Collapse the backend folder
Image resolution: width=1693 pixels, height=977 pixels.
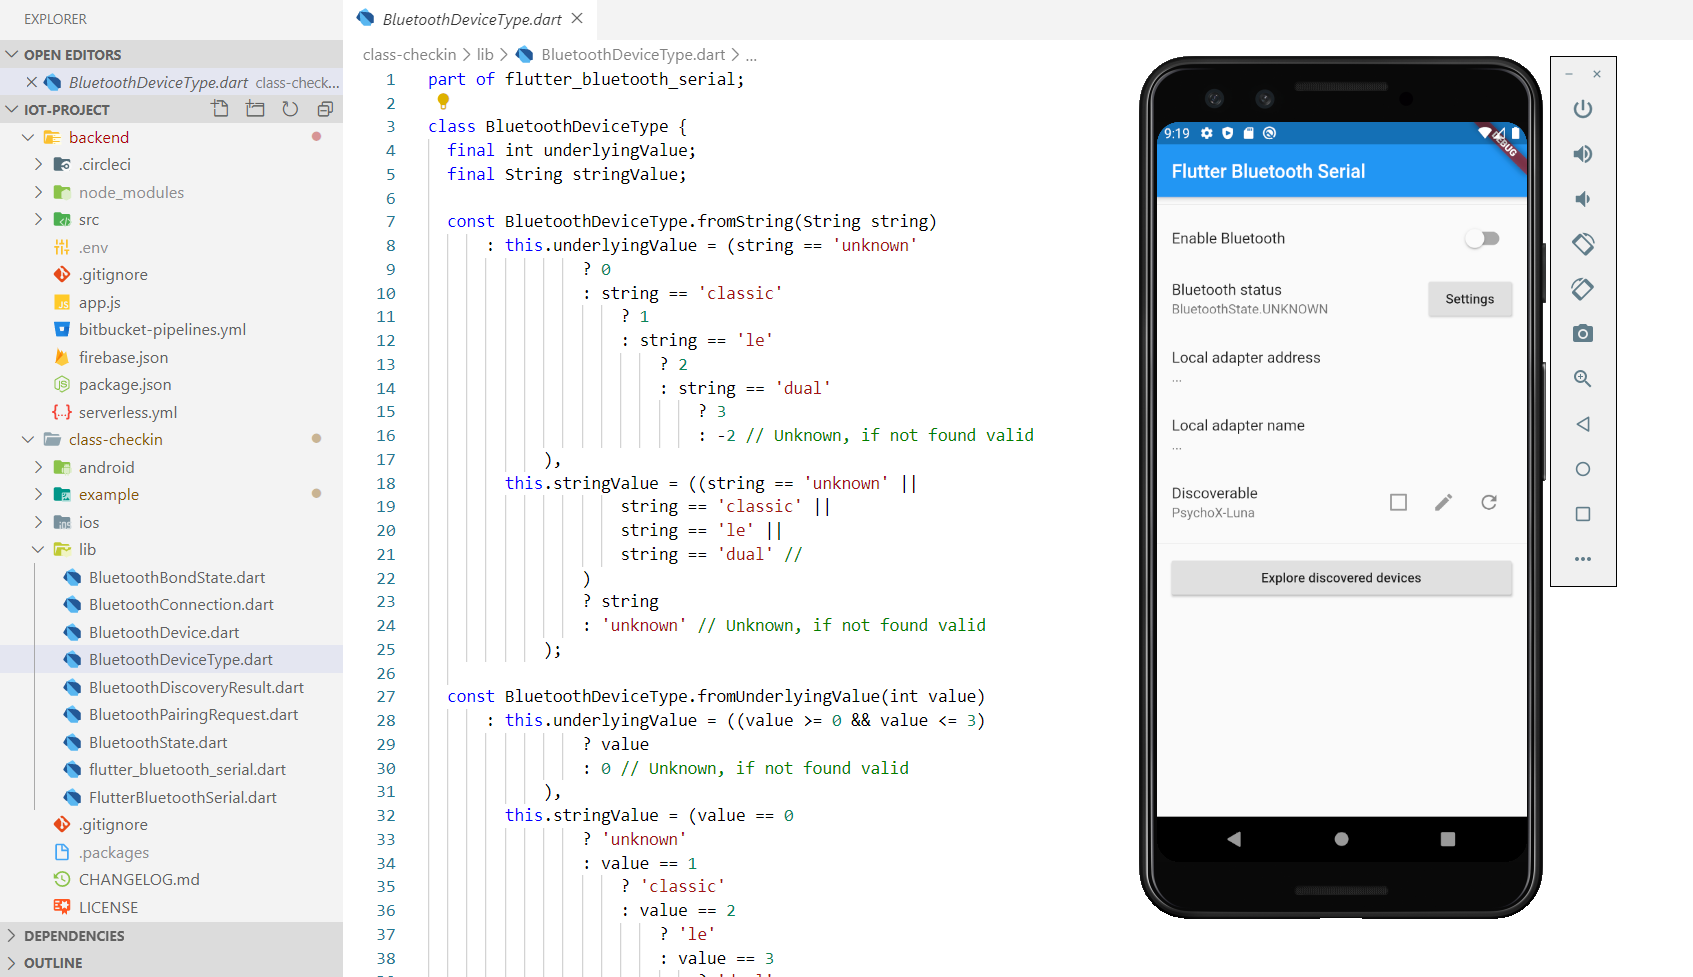(28, 137)
